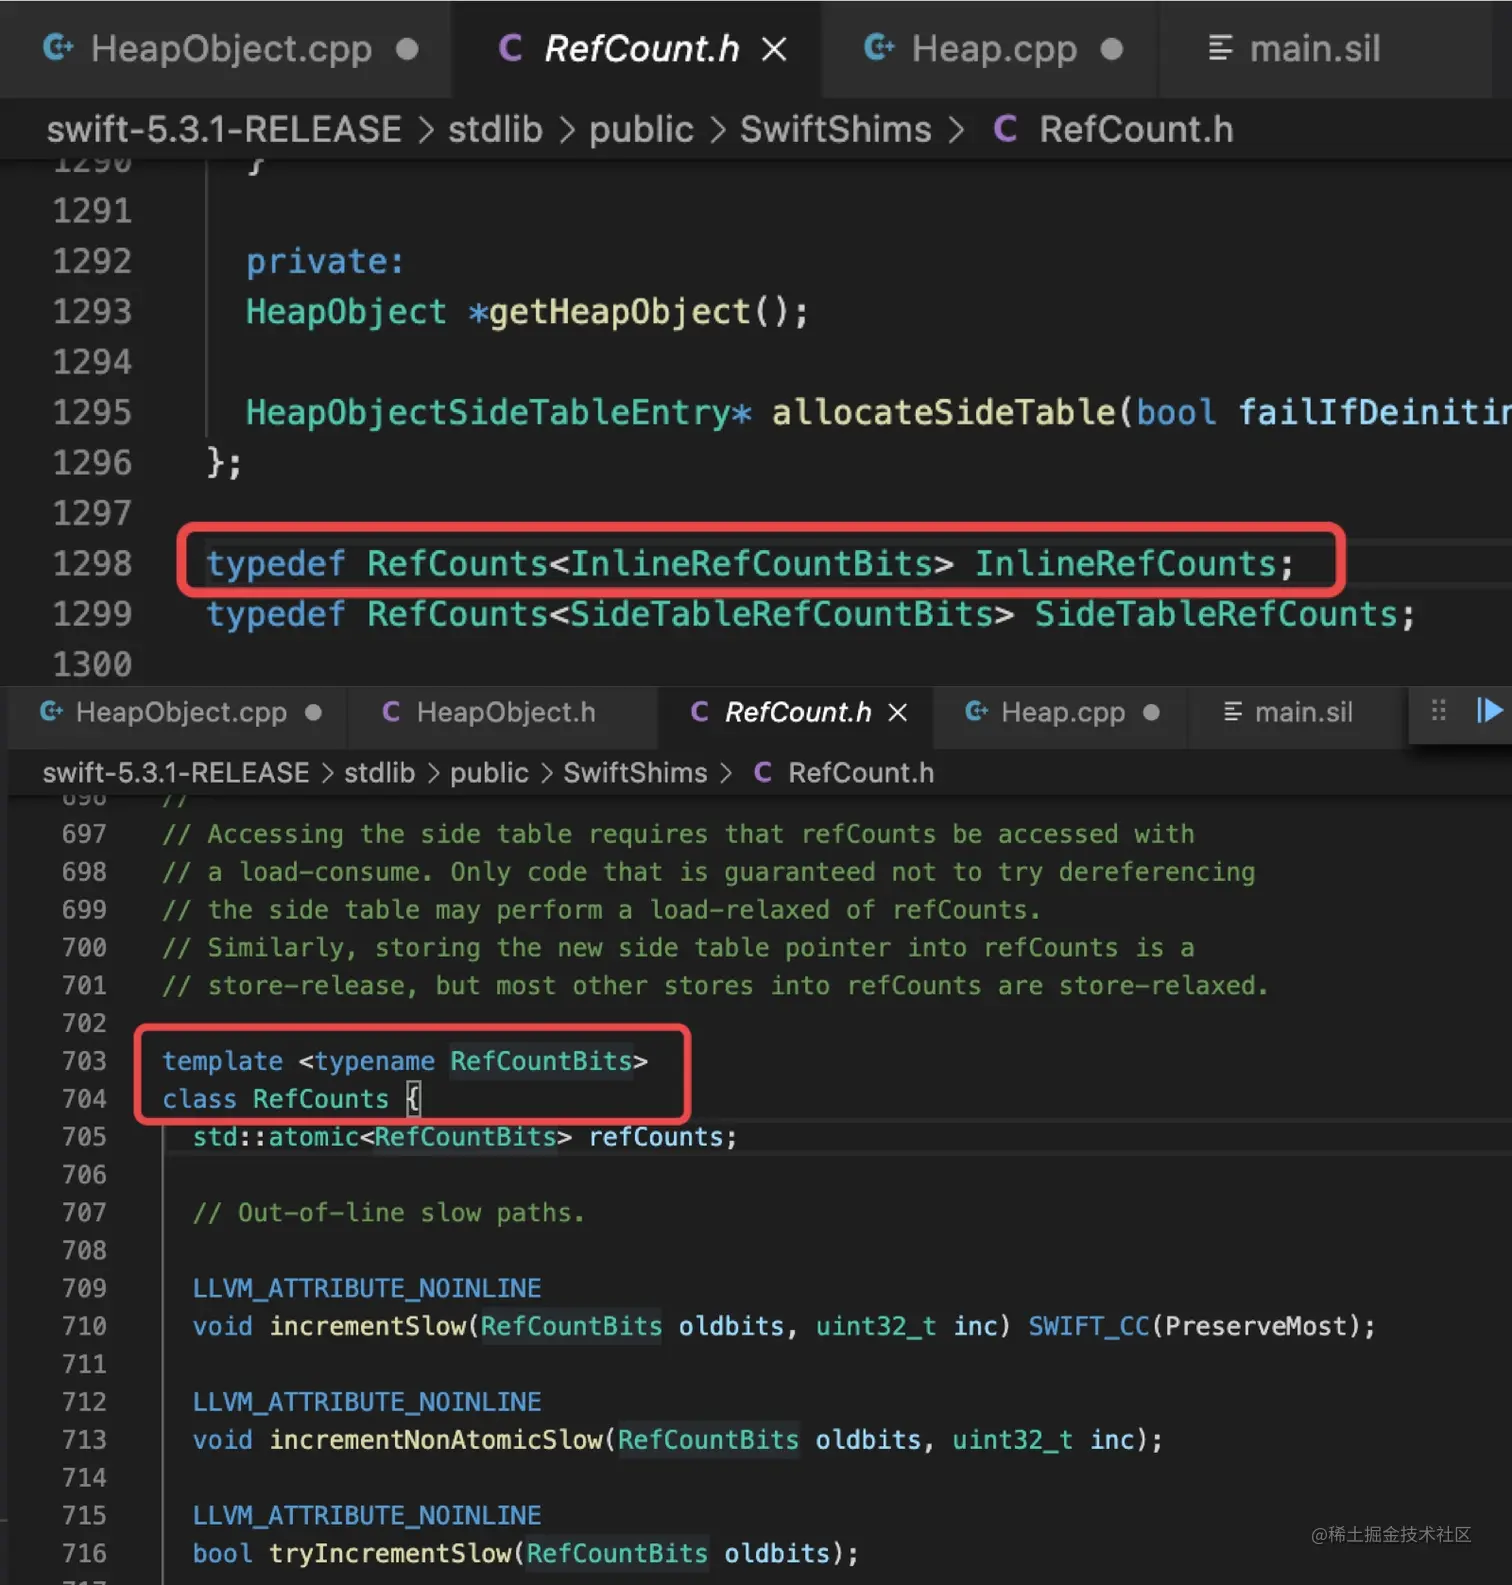The image size is (1512, 1585).
Task: Open stdlib in the lower breadcrumb
Action: point(379,772)
